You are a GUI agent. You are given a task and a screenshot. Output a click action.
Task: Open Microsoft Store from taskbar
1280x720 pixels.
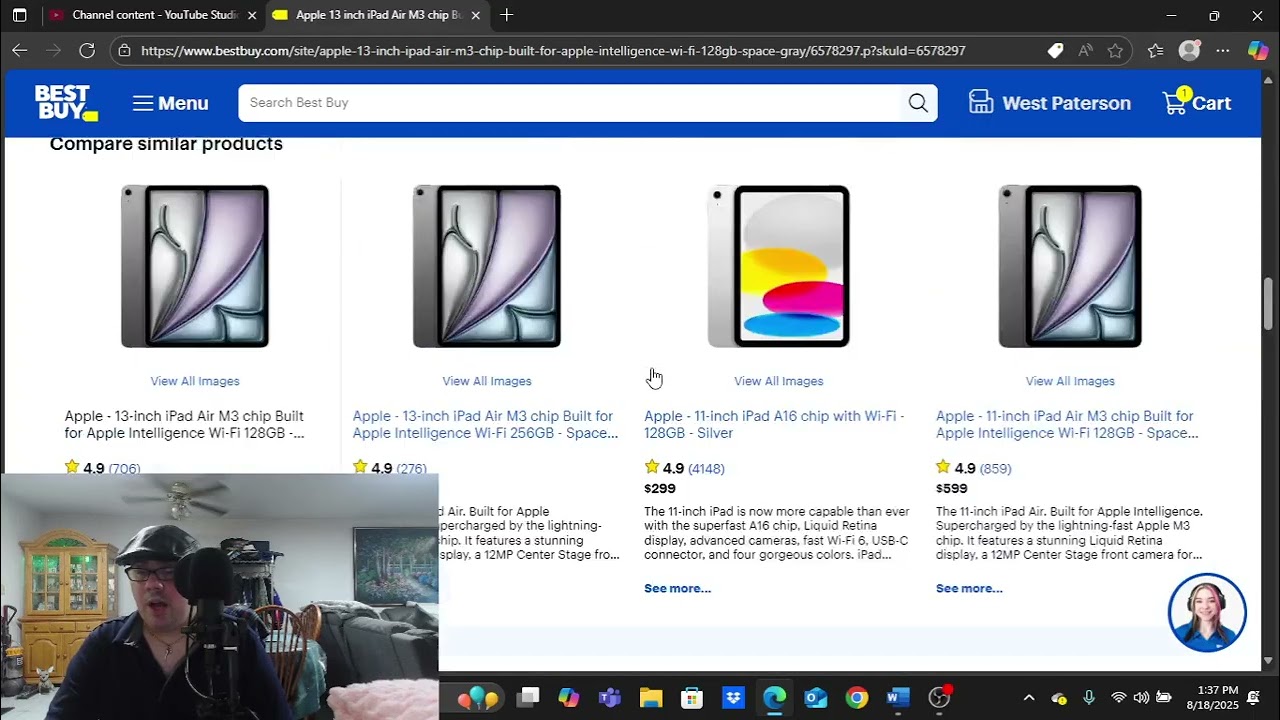[x=692, y=697]
